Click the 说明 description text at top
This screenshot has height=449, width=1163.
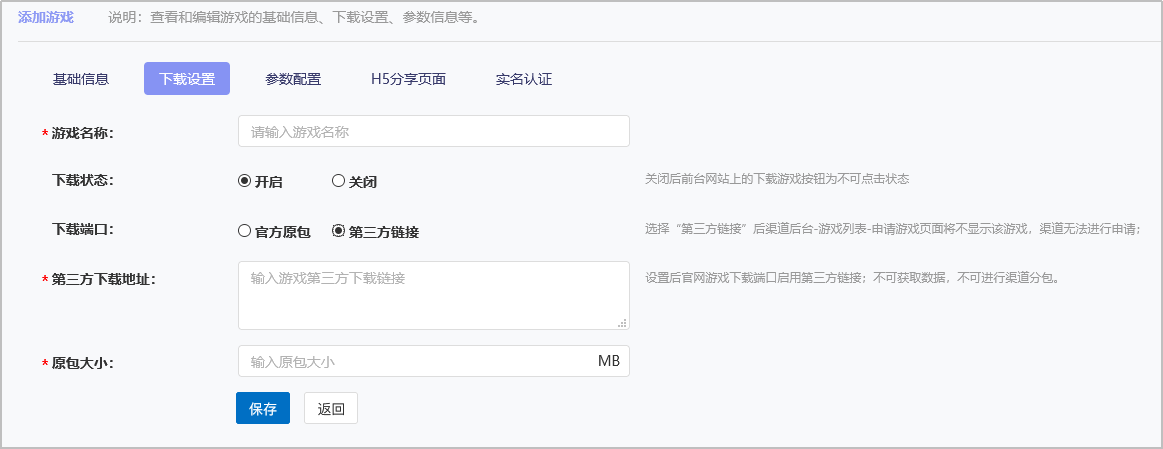(294, 17)
